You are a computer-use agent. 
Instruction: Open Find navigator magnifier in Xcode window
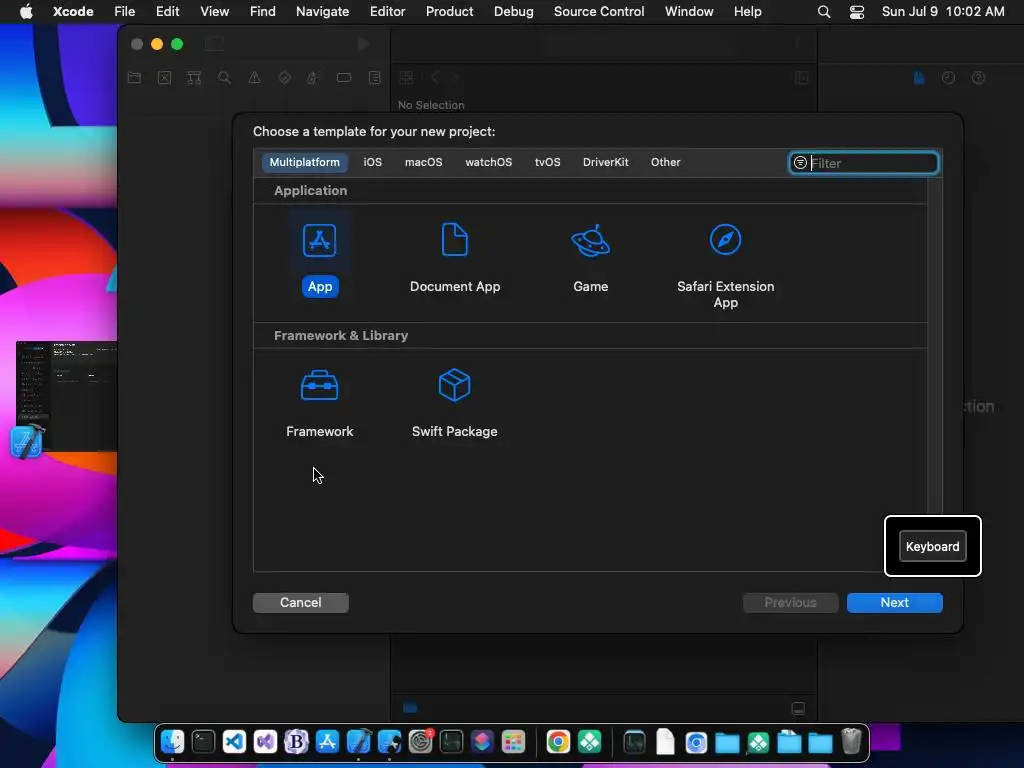[x=224, y=78]
